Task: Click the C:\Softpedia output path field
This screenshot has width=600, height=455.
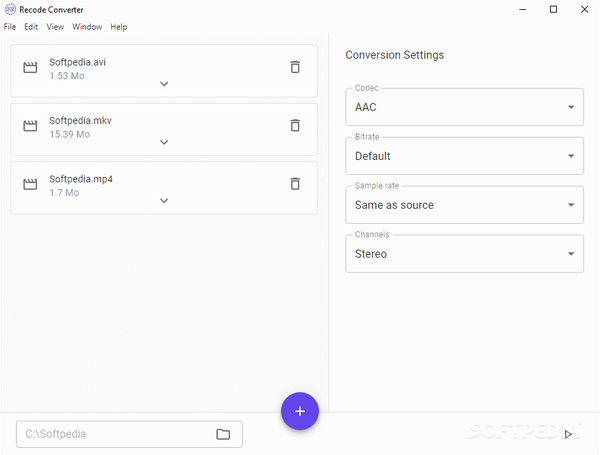Action: pos(129,434)
